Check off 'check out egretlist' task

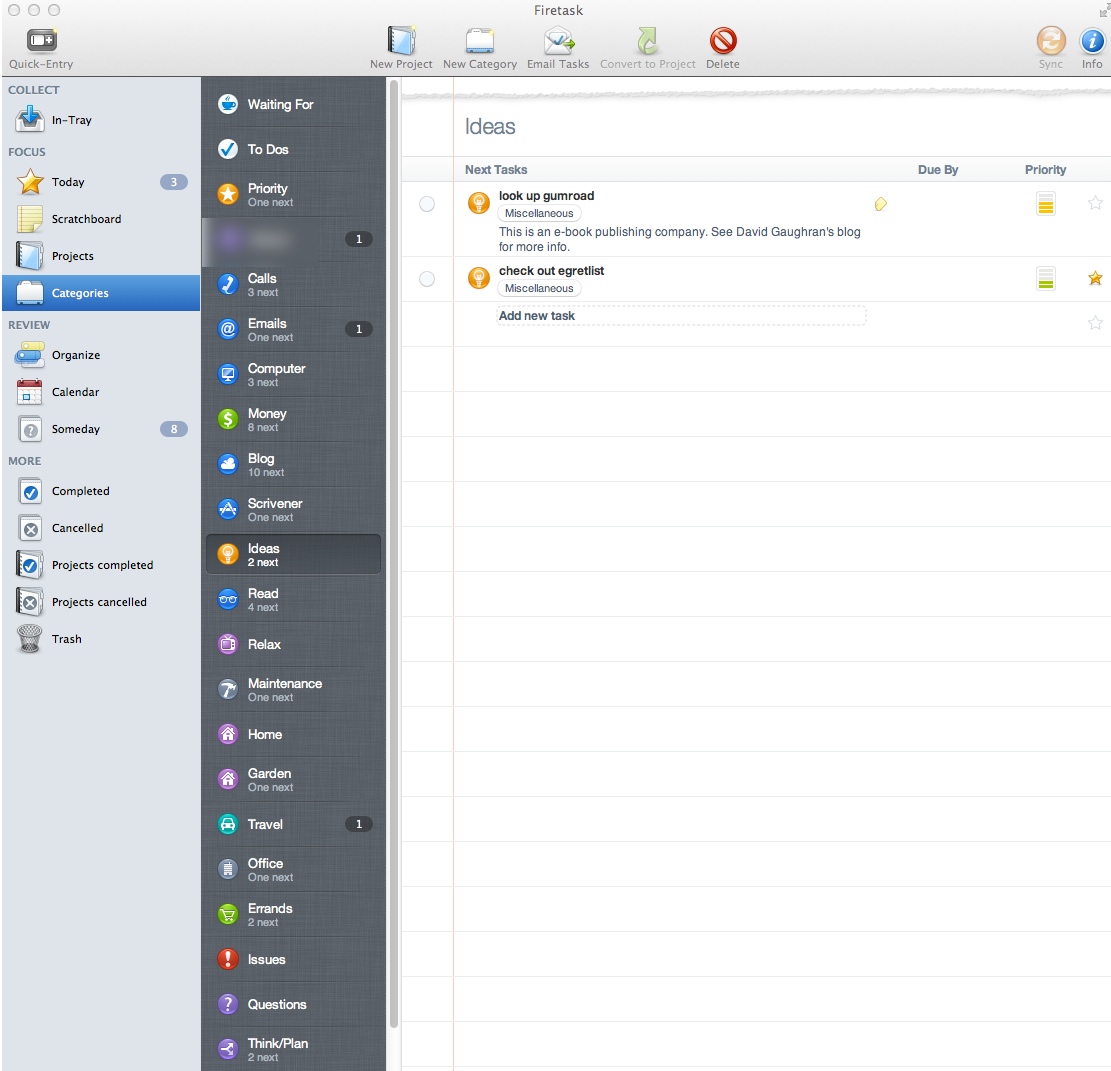pos(427,279)
